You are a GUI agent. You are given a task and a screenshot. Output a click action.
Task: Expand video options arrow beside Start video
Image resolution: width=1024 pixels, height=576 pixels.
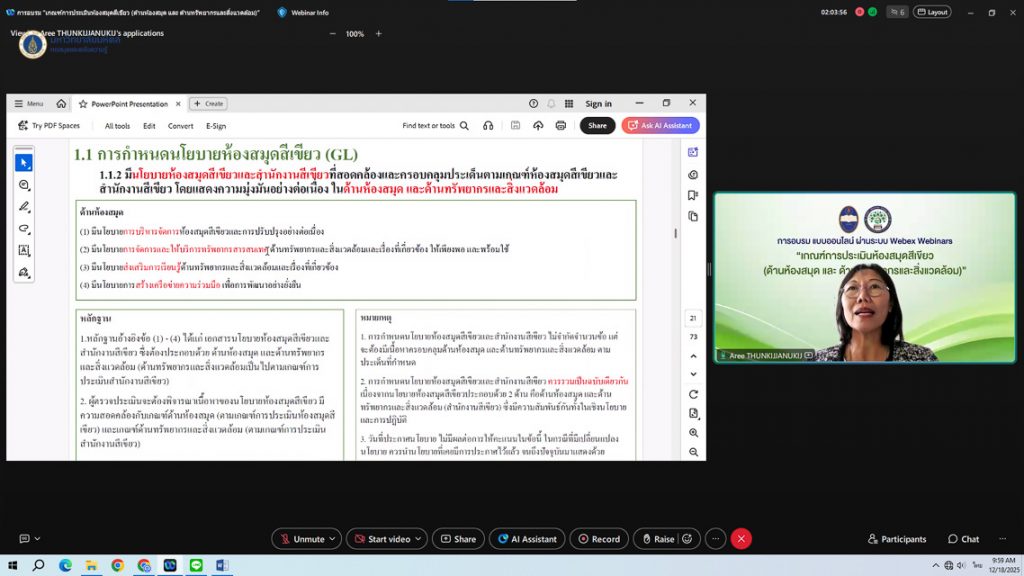coord(418,539)
